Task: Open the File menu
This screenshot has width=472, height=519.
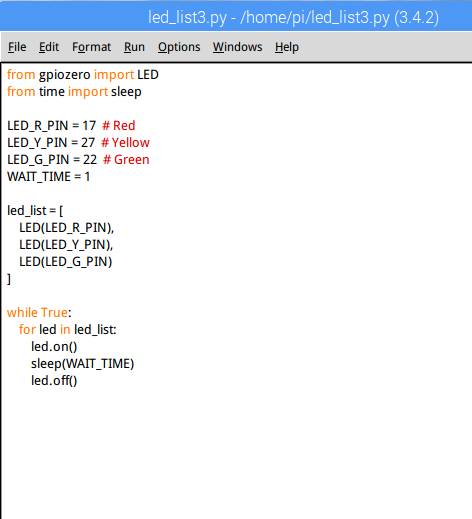Action: (x=17, y=47)
